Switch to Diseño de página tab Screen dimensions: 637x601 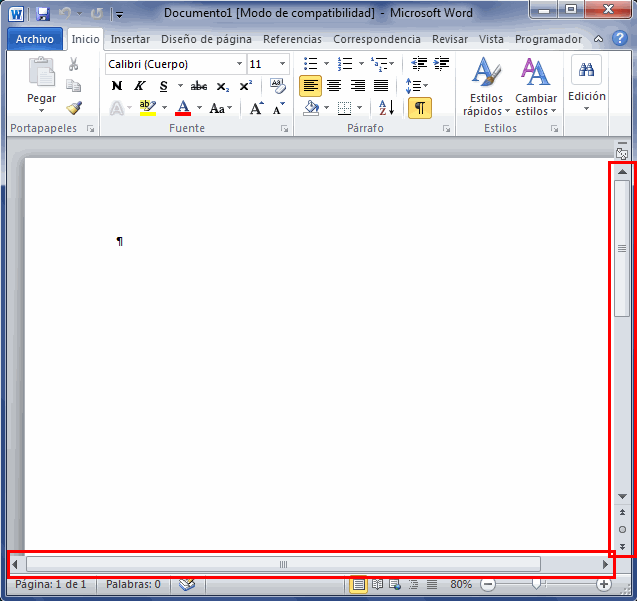point(206,39)
